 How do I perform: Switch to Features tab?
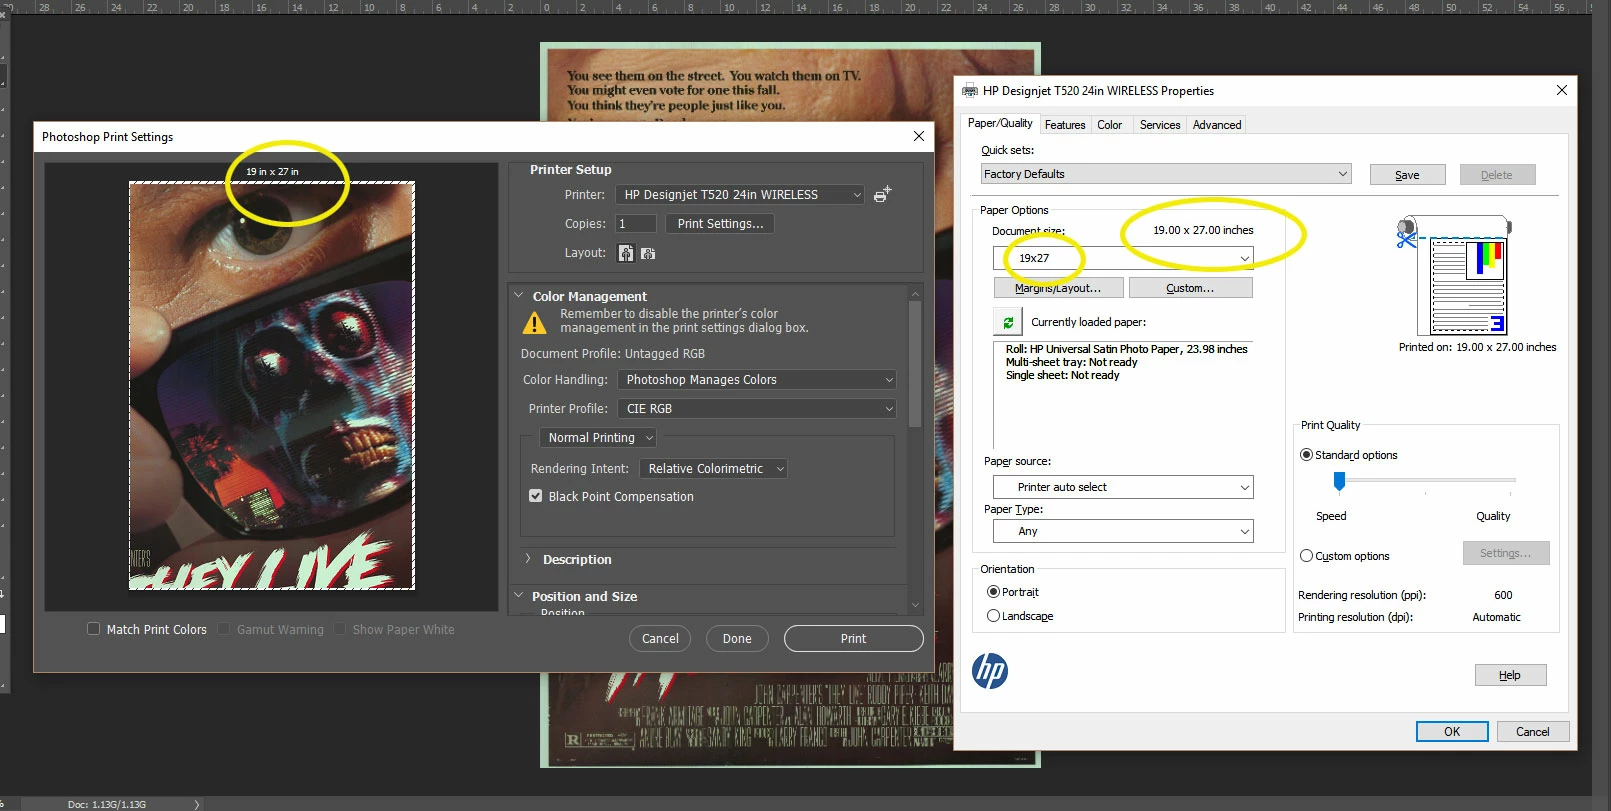(x=1065, y=125)
